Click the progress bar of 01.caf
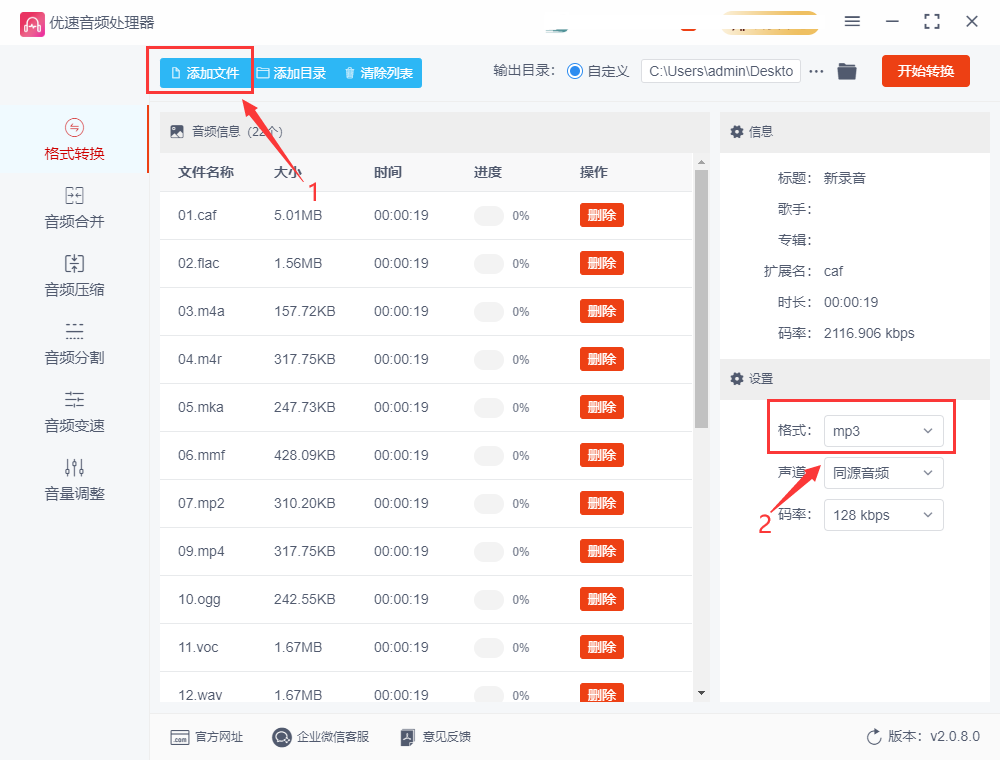 (489, 216)
